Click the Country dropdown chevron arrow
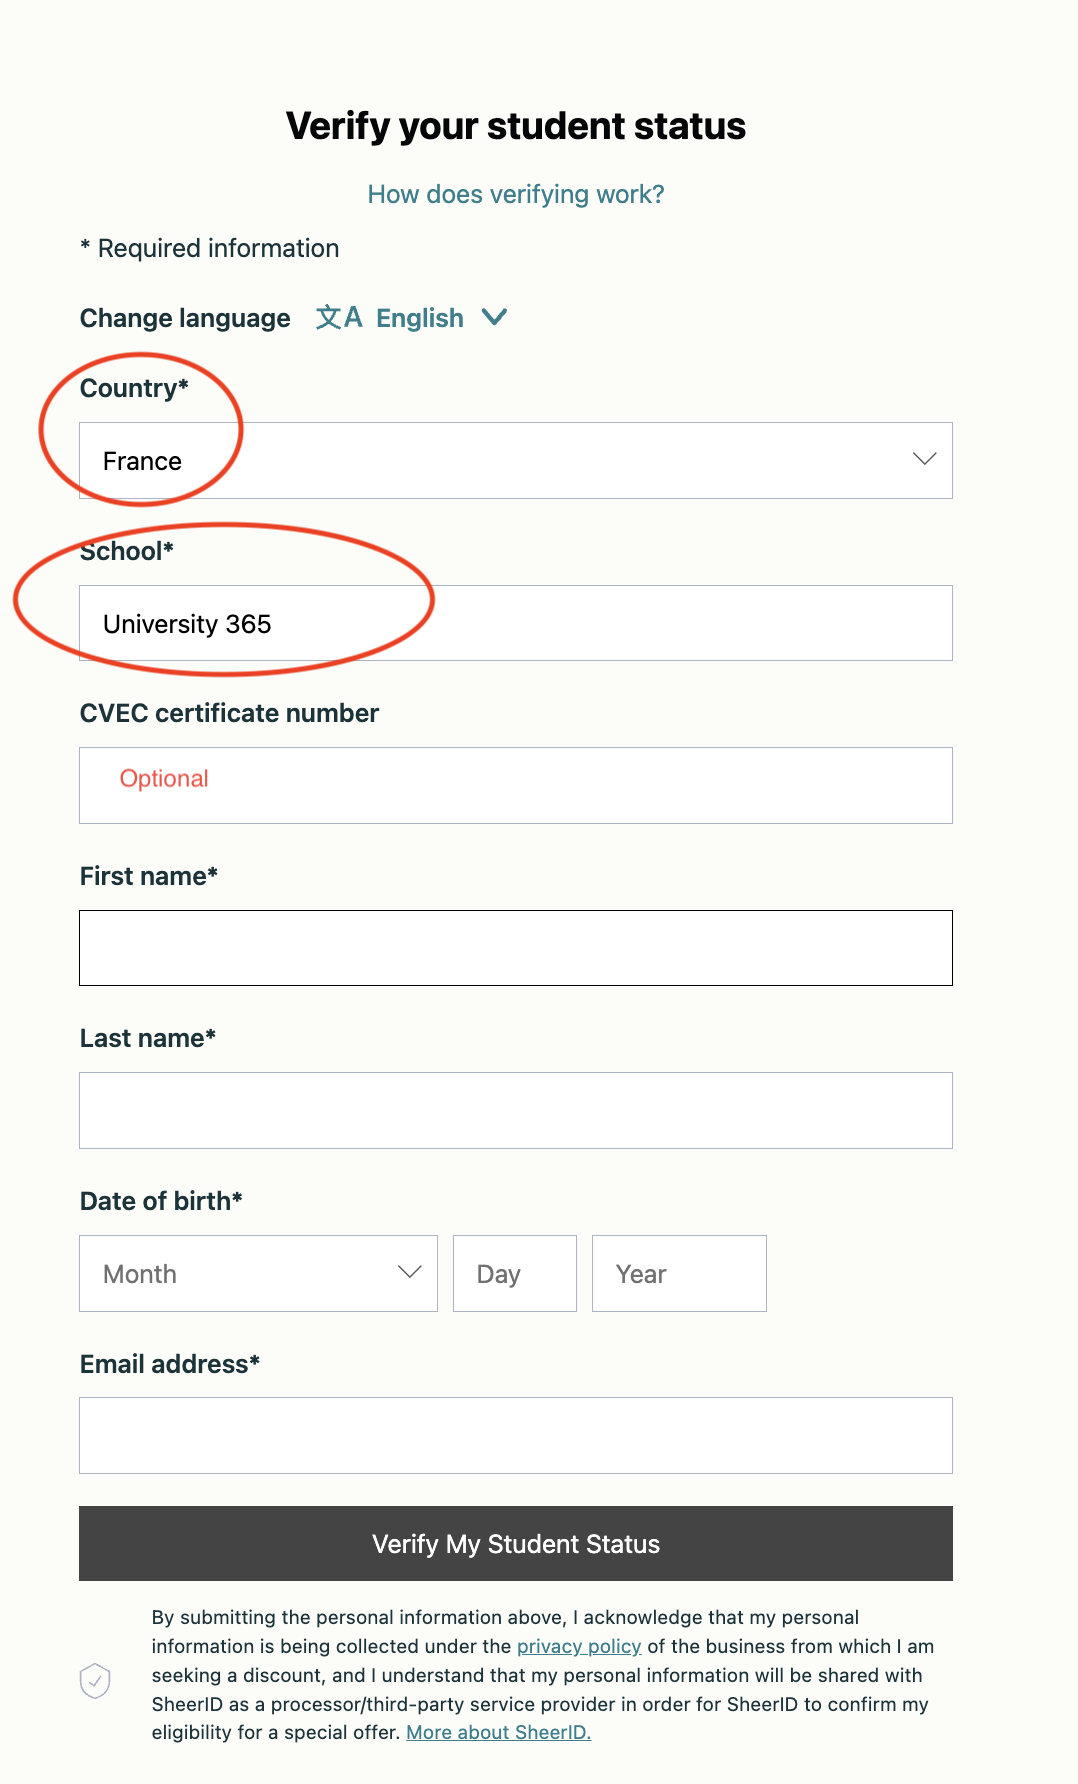This screenshot has height=1784, width=1078. pyautogui.click(x=924, y=460)
